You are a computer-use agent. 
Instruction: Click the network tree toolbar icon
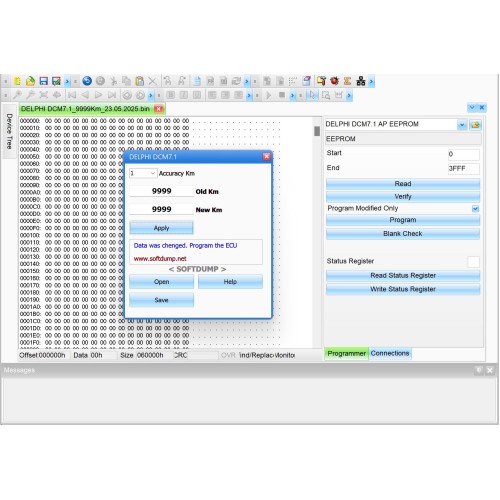click(x=361, y=81)
